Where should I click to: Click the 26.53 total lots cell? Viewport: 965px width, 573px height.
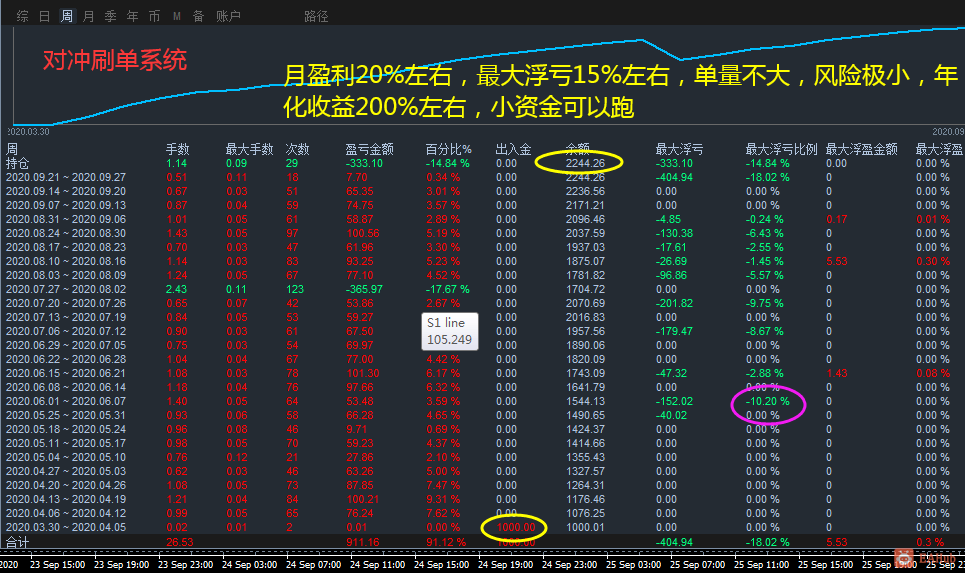(x=180, y=542)
